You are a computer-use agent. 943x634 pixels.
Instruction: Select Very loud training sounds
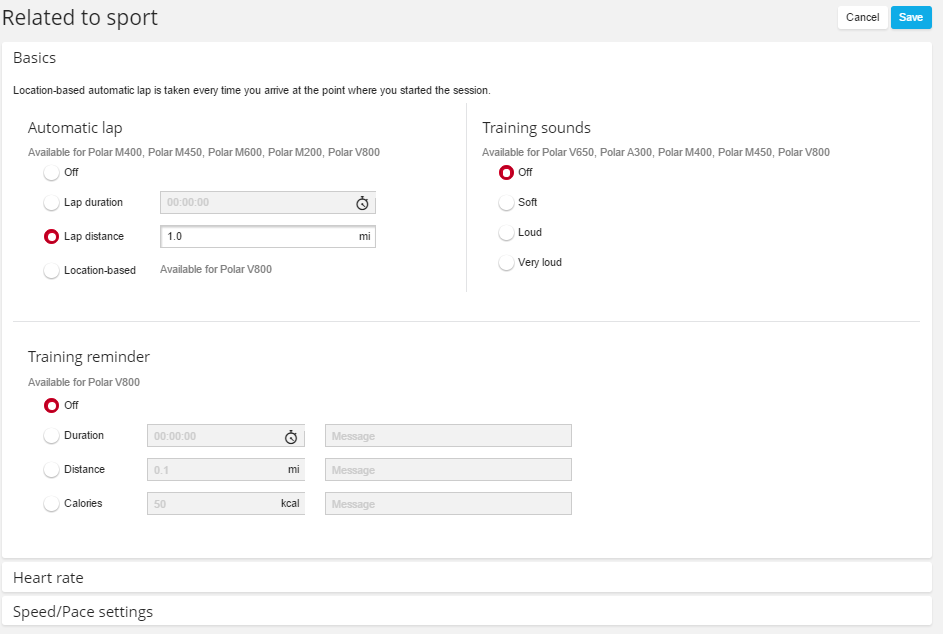[506, 263]
